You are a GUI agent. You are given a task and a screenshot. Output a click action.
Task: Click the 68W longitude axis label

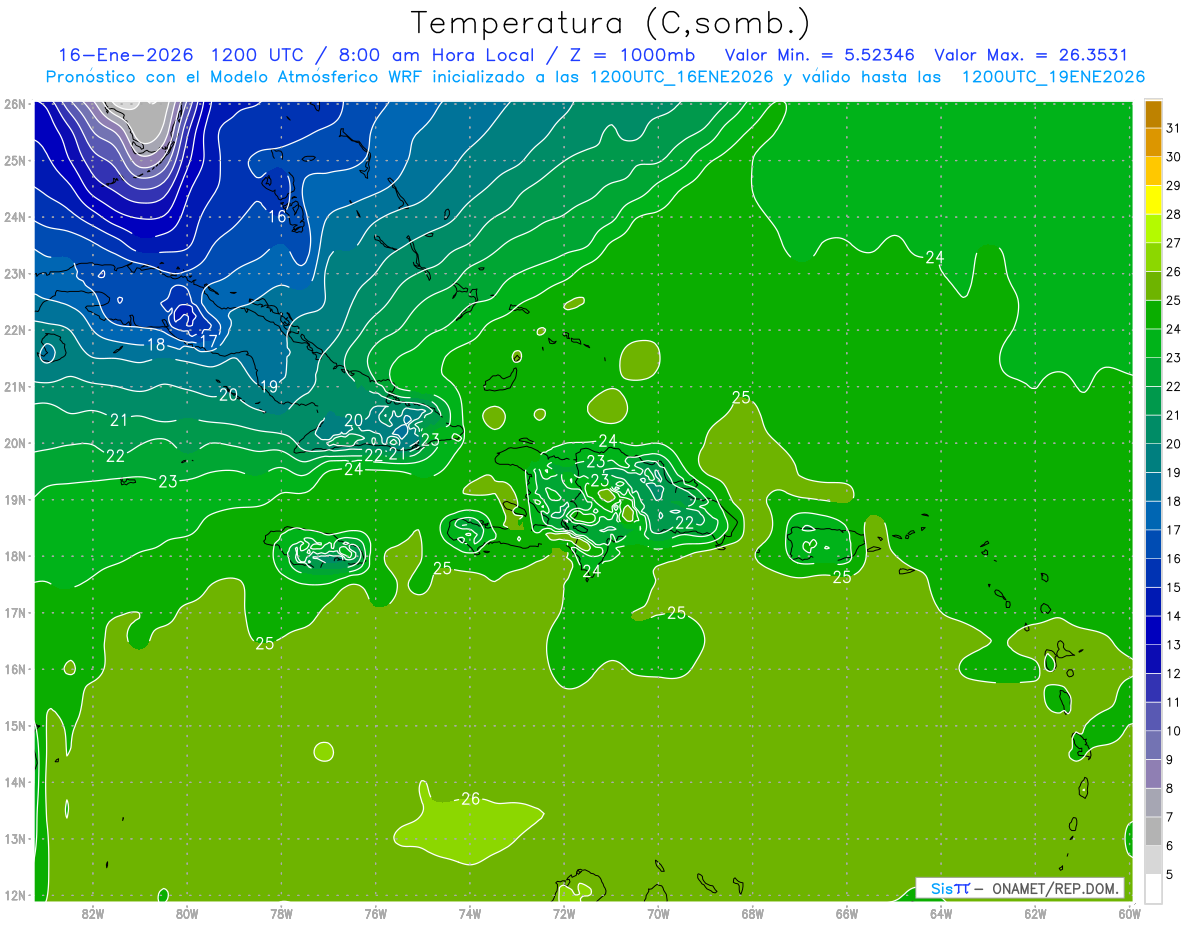(x=752, y=912)
